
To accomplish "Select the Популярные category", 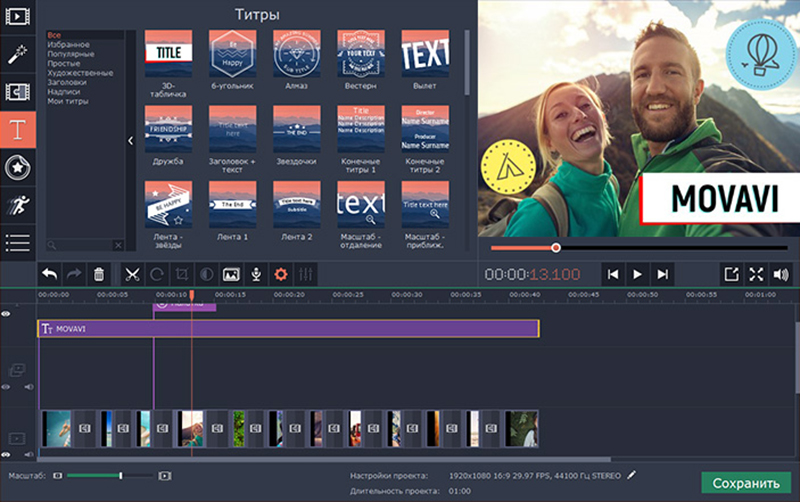I will click(x=71, y=54).
